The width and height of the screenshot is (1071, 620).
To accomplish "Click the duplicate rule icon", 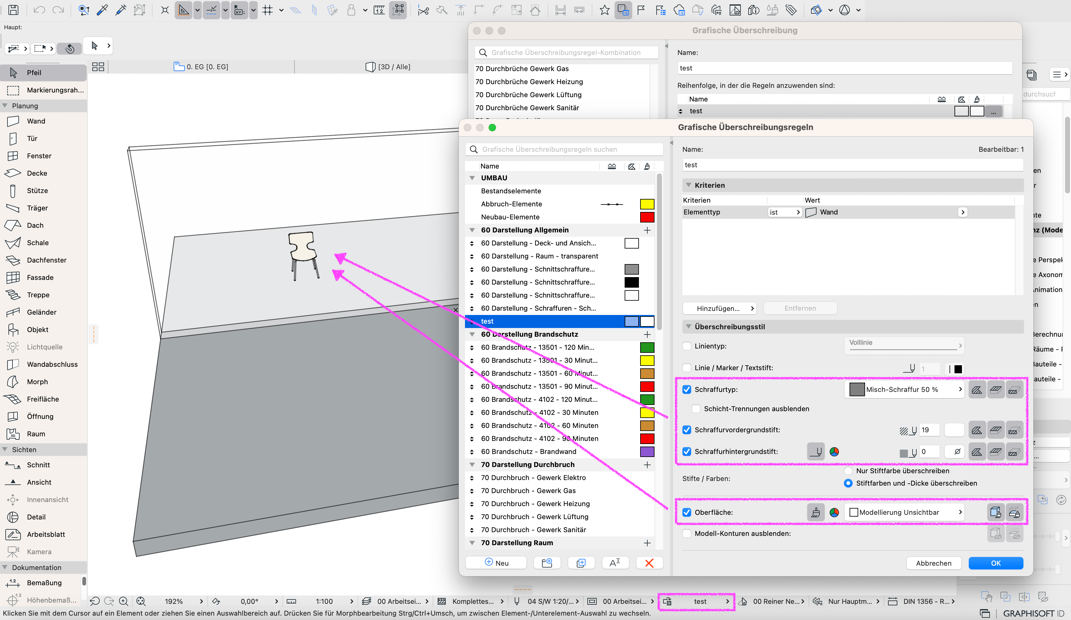I will (x=581, y=563).
